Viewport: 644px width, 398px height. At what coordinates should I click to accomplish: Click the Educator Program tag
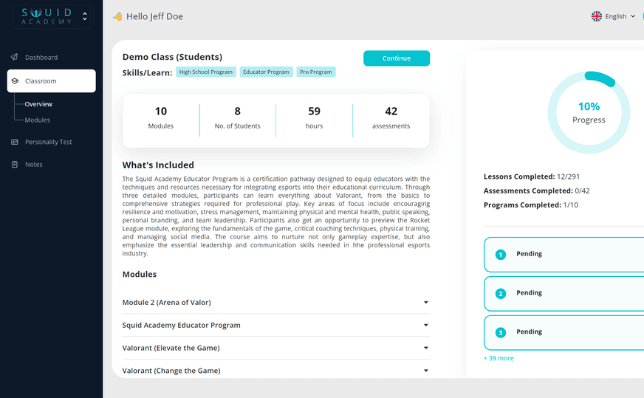[x=266, y=72]
